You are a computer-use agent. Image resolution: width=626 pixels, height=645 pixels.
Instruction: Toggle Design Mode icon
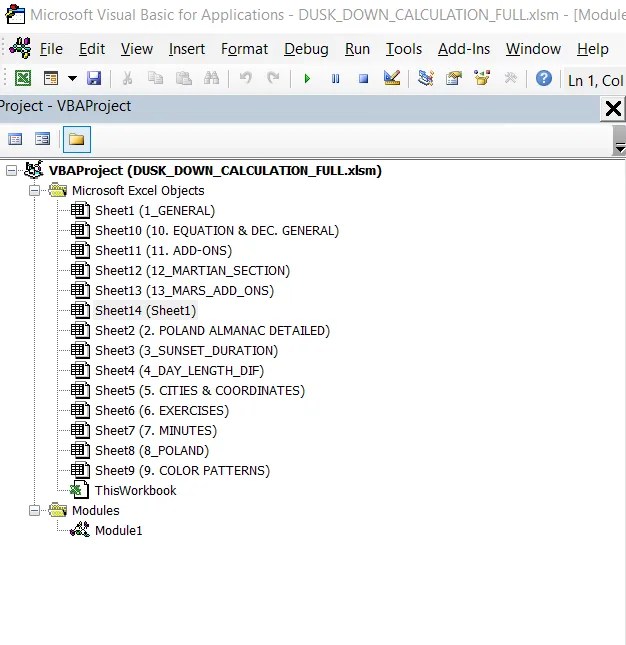(392, 78)
